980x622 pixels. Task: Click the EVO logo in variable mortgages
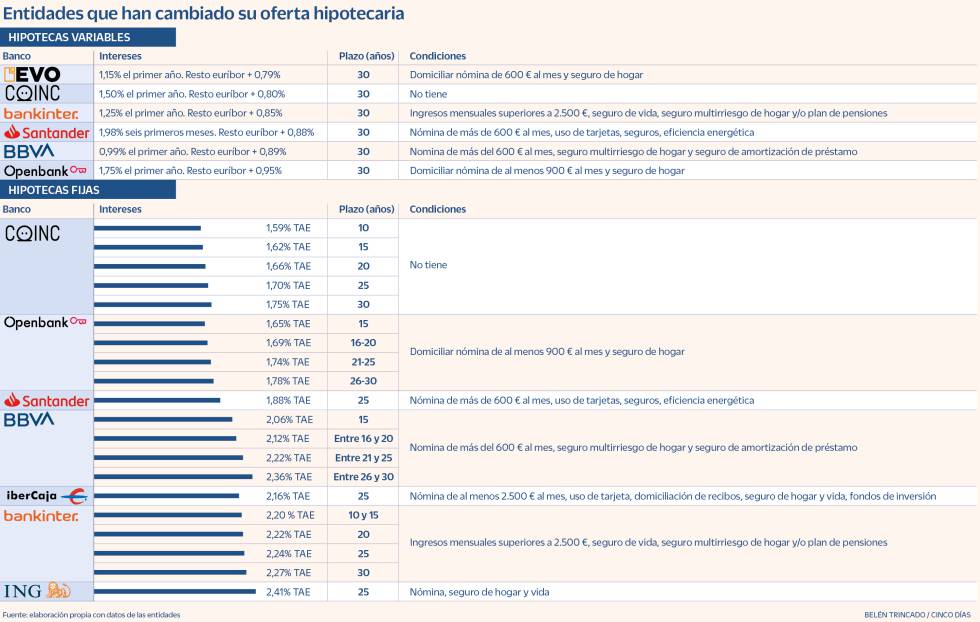pyautogui.click(x=32, y=74)
